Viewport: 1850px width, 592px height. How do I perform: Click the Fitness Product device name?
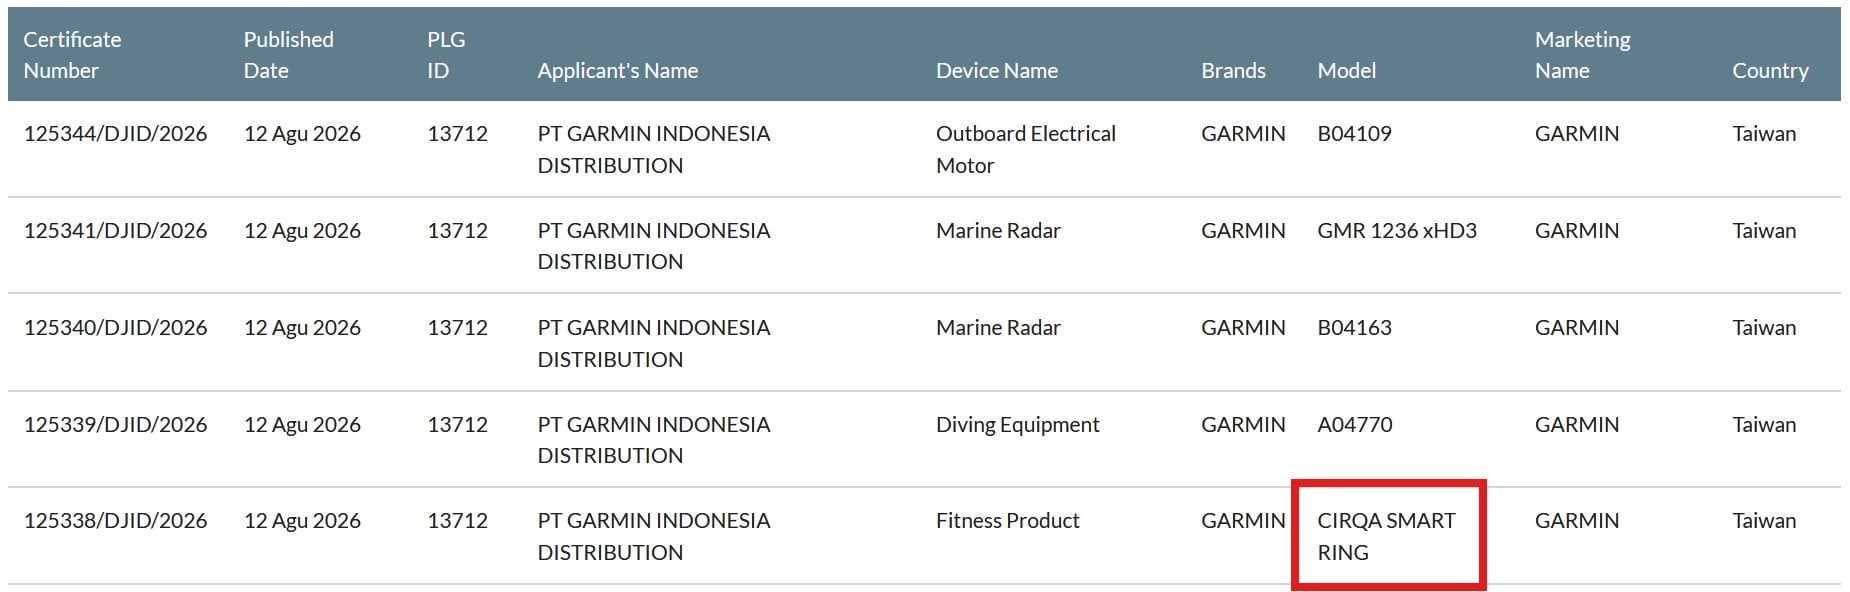1007,521
